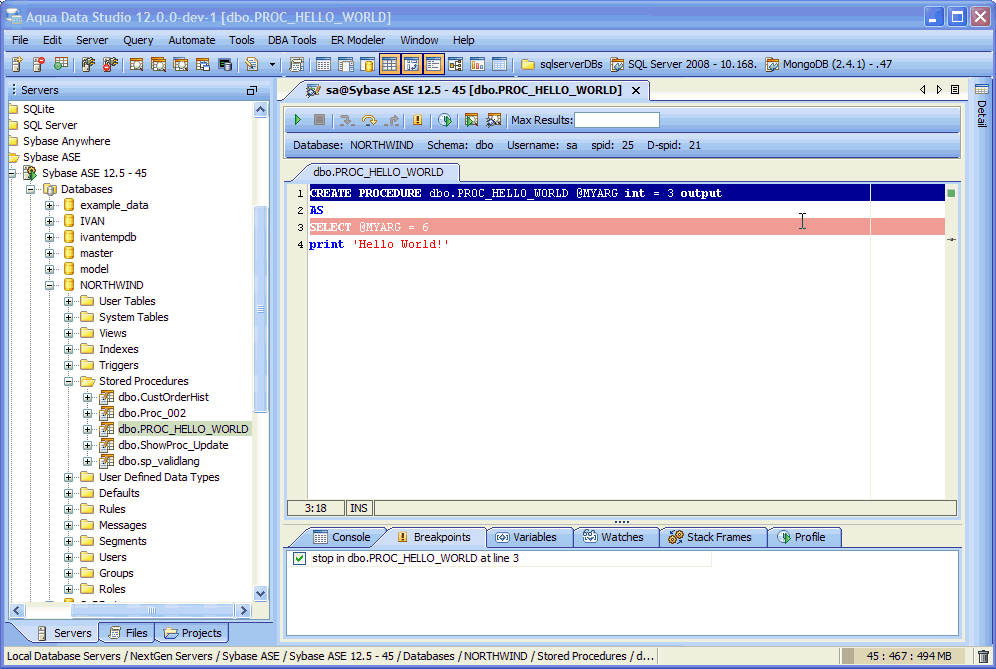Uncheck the breakpoint stop at line 3

[299, 558]
